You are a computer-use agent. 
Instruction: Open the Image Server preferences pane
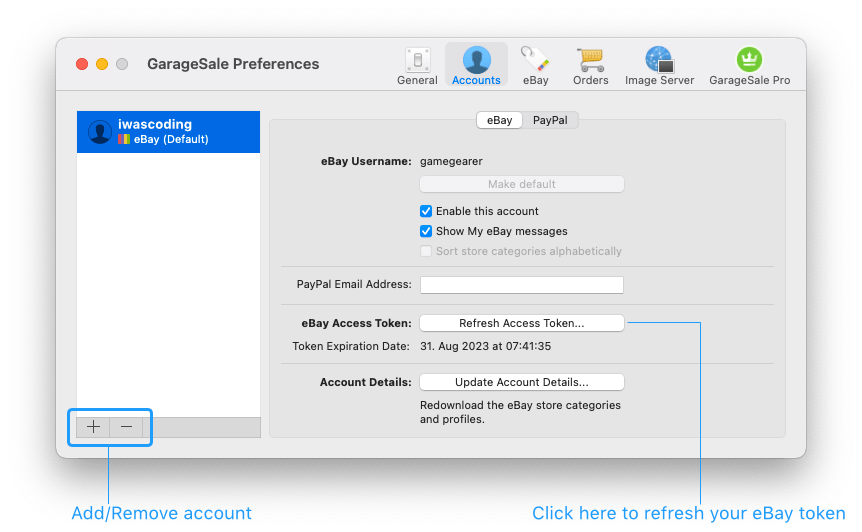point(659,66)
